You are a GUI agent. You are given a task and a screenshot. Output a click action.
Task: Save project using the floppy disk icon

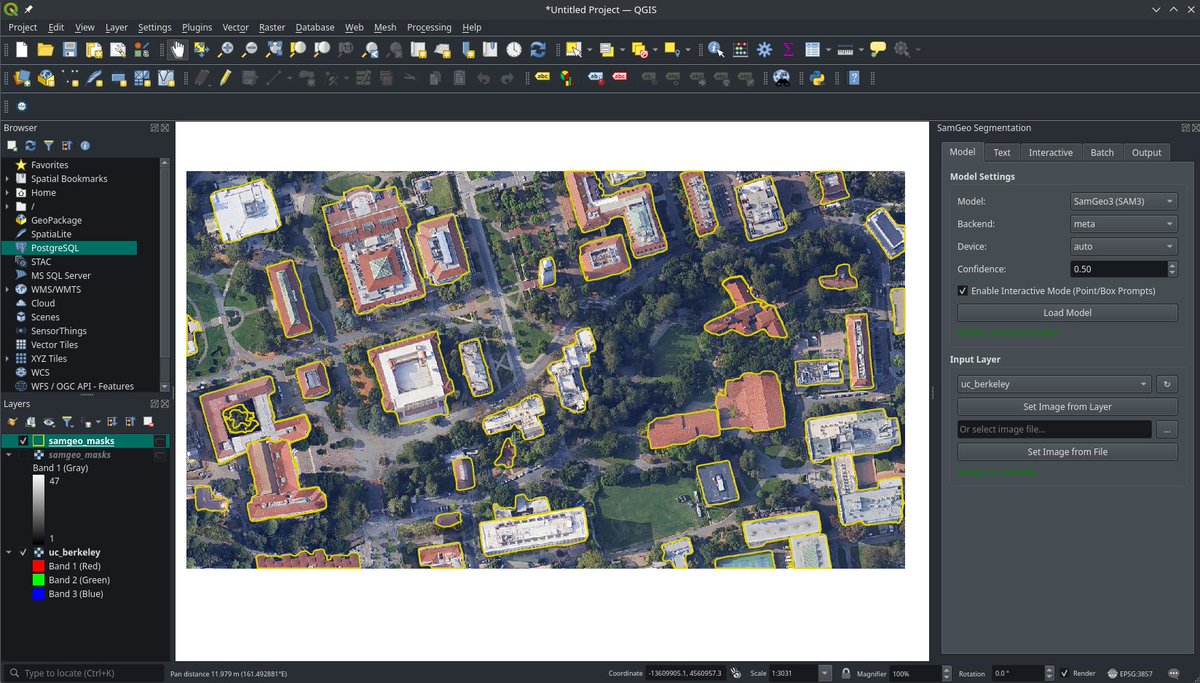click(x=70, y=49)
